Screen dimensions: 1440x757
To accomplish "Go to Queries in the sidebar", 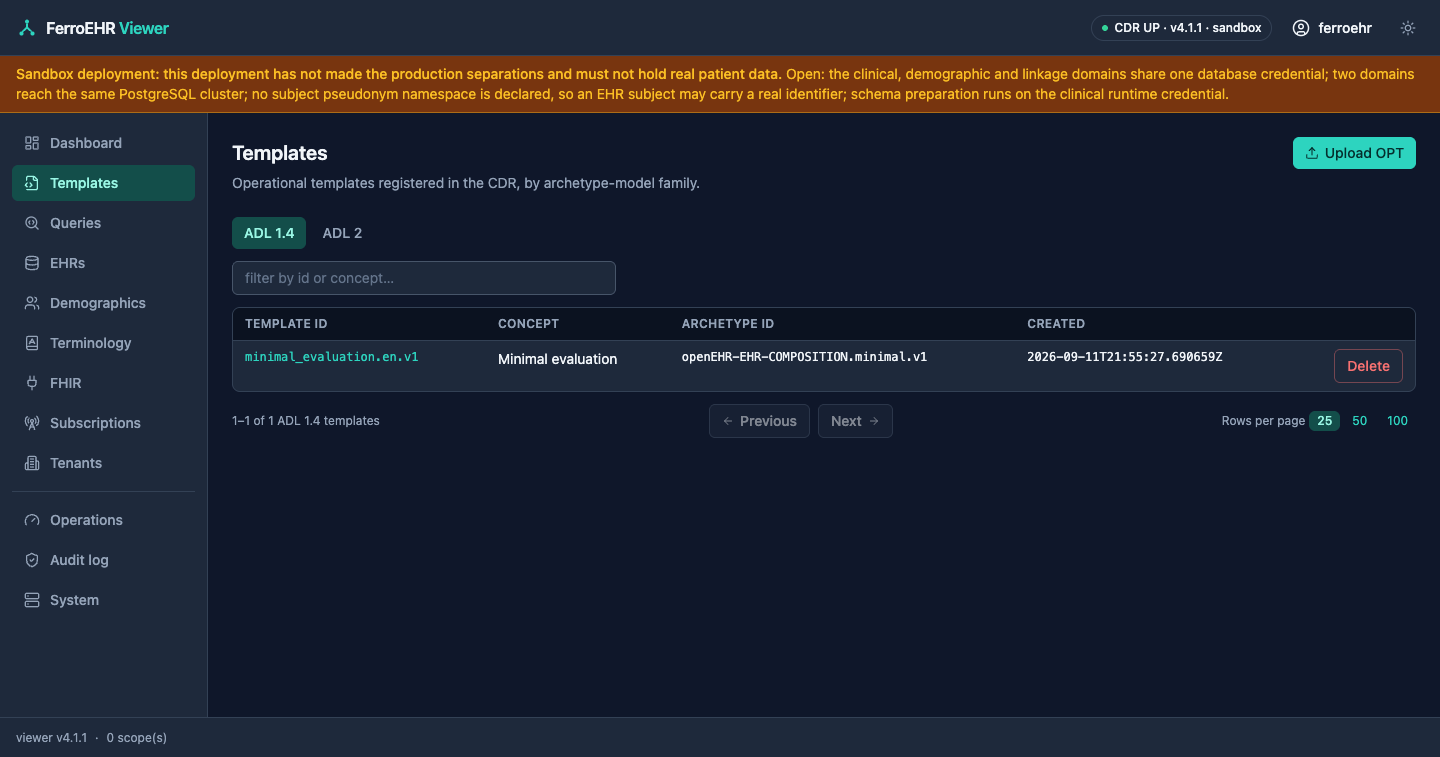I will coord(103,223).
